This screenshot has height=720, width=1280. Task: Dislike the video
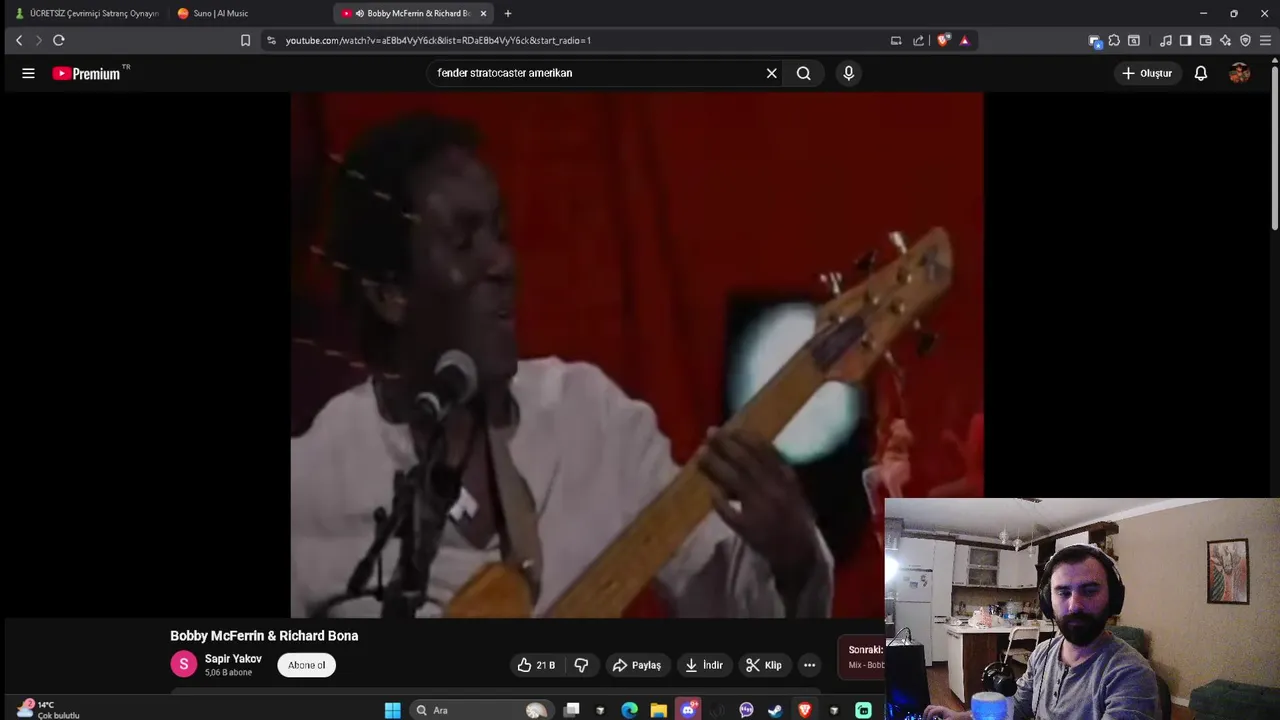(581, 665)
